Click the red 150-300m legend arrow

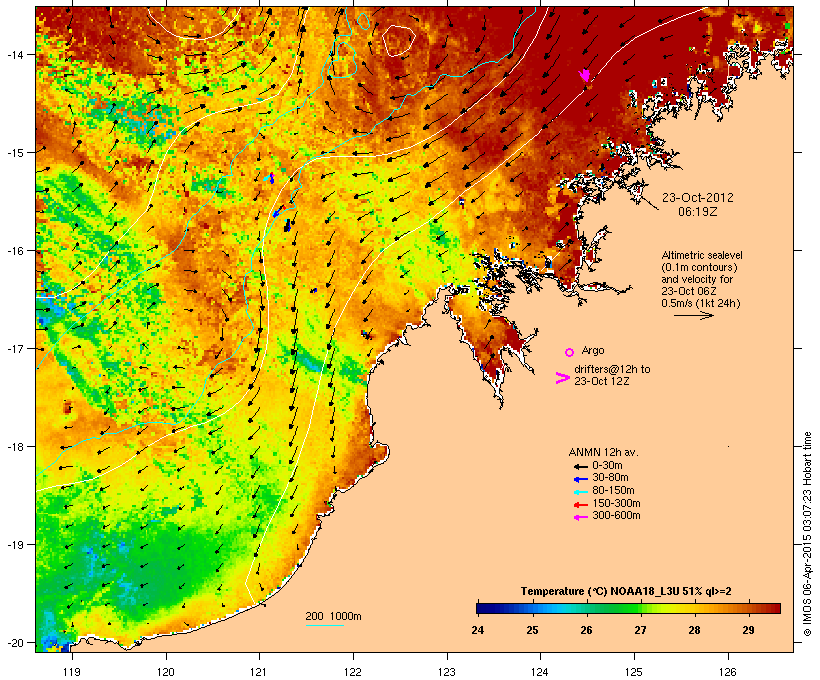tap(580, 504)
